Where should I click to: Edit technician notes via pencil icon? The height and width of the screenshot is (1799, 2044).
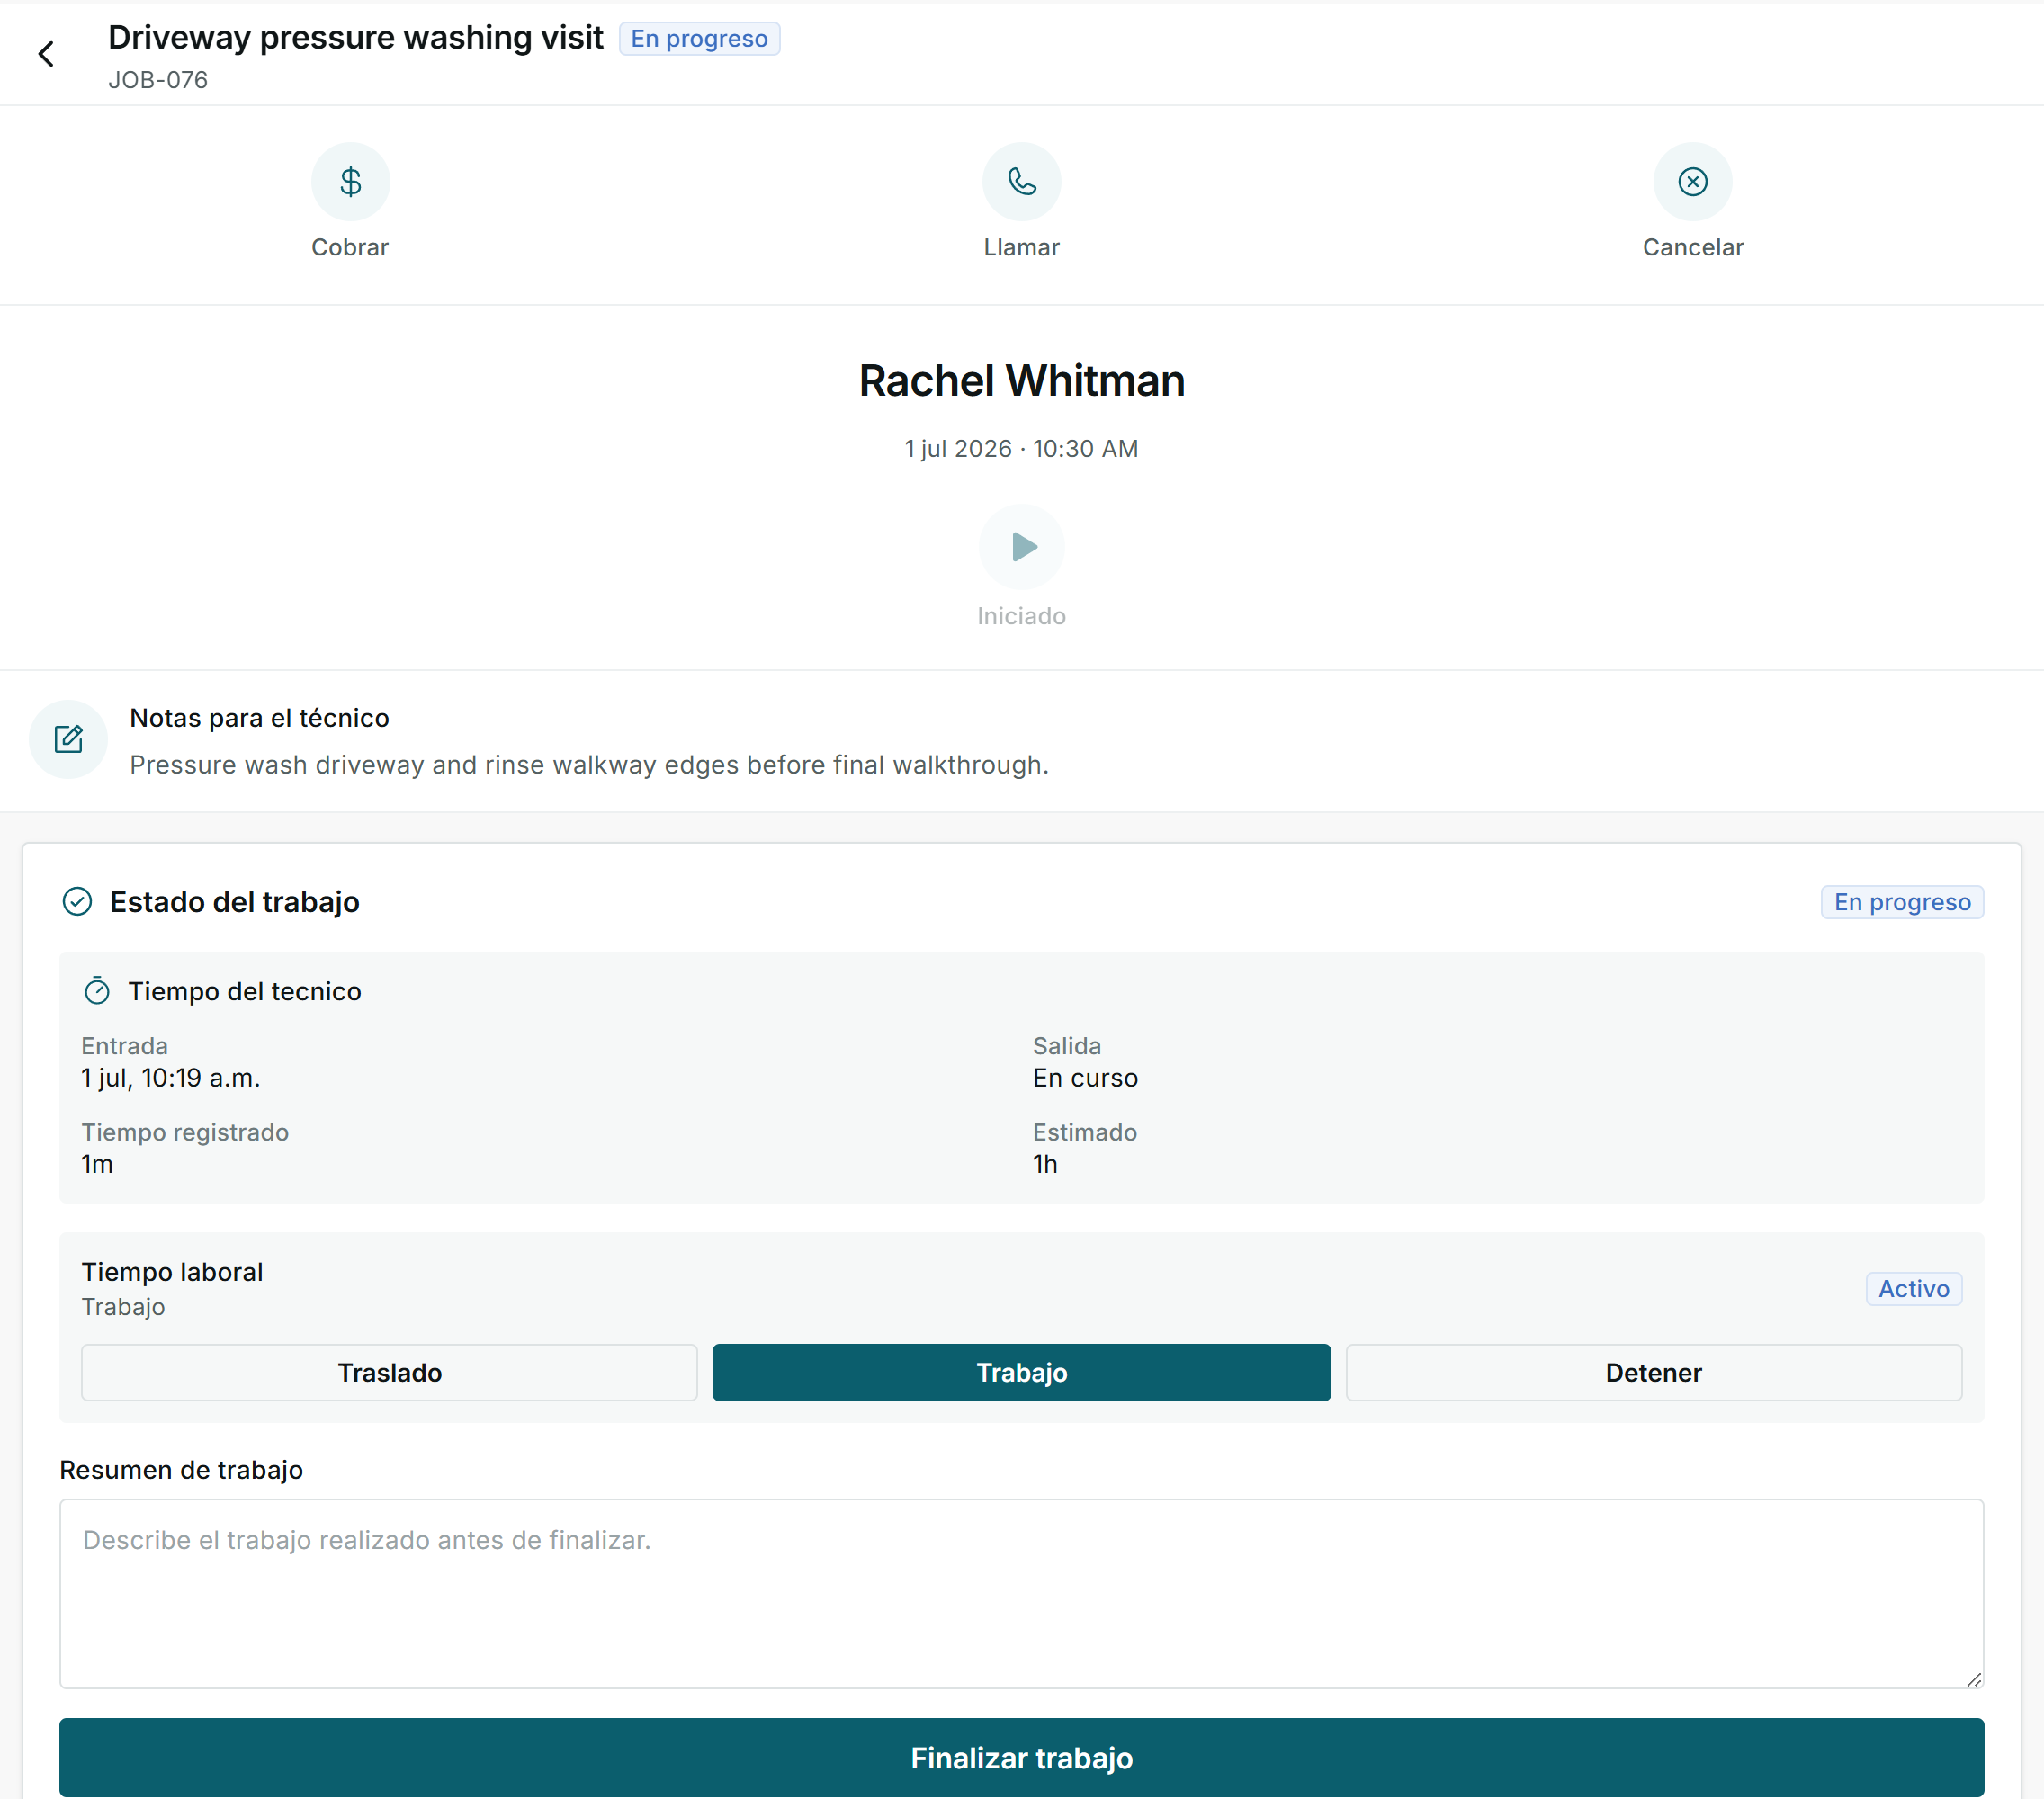point(68,739)
